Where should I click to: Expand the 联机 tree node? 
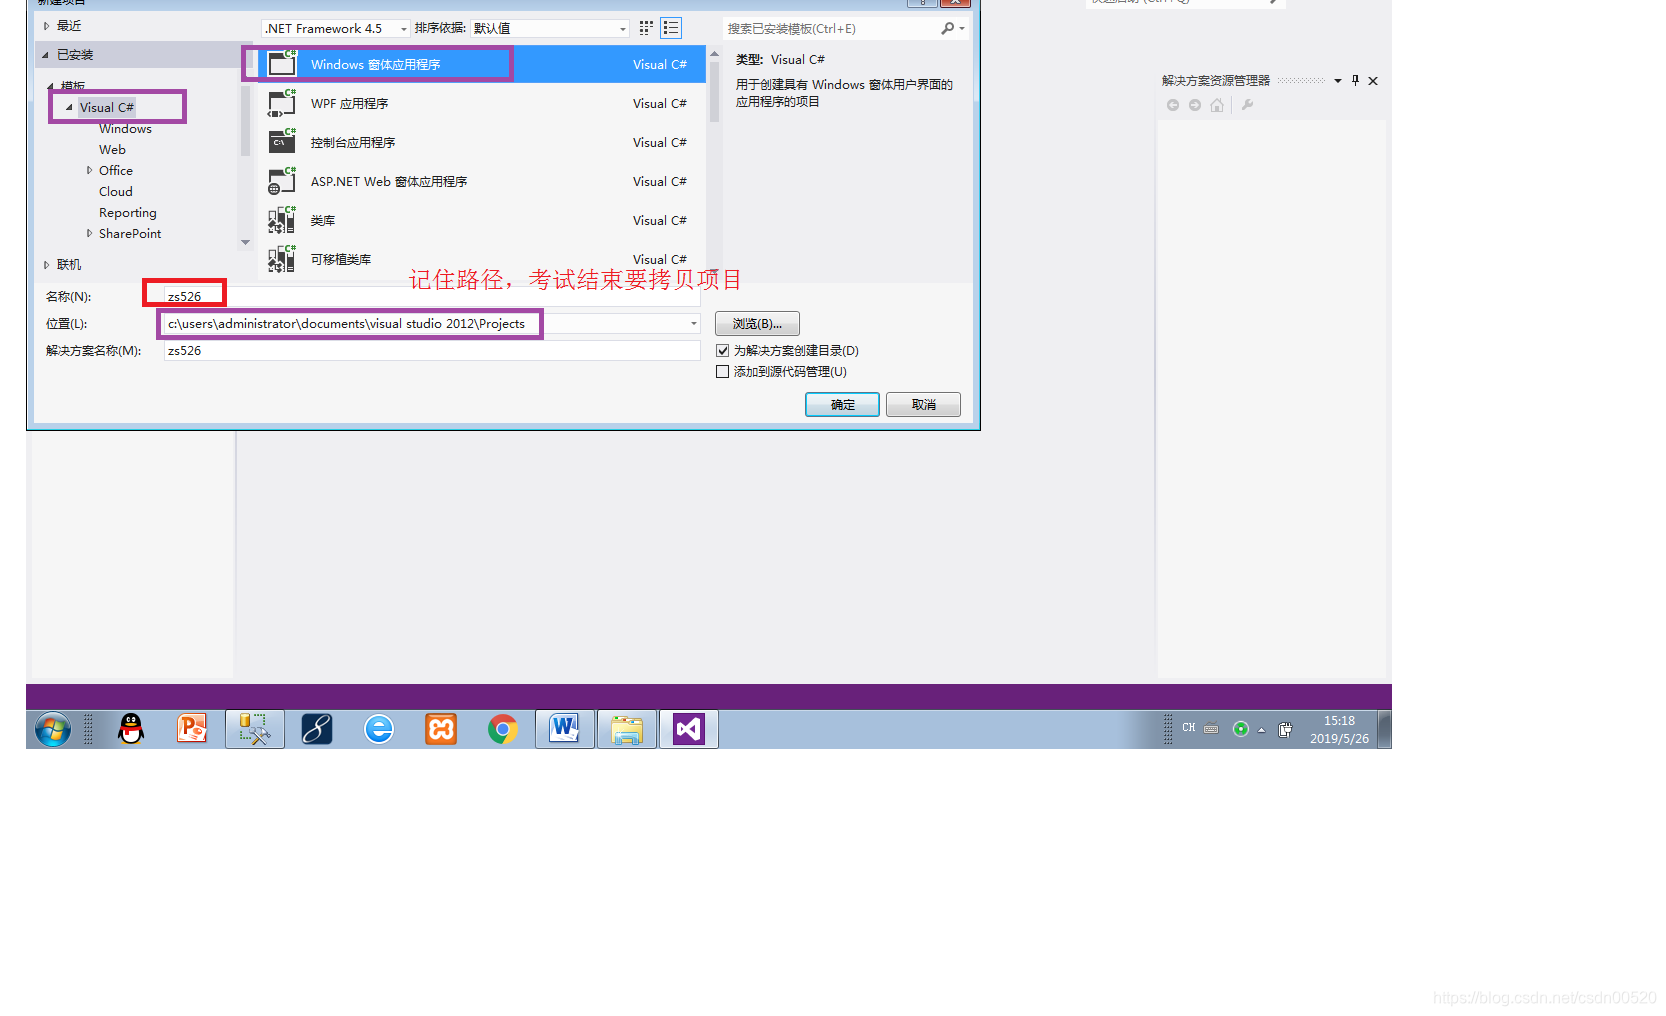(x=46, y=265)
